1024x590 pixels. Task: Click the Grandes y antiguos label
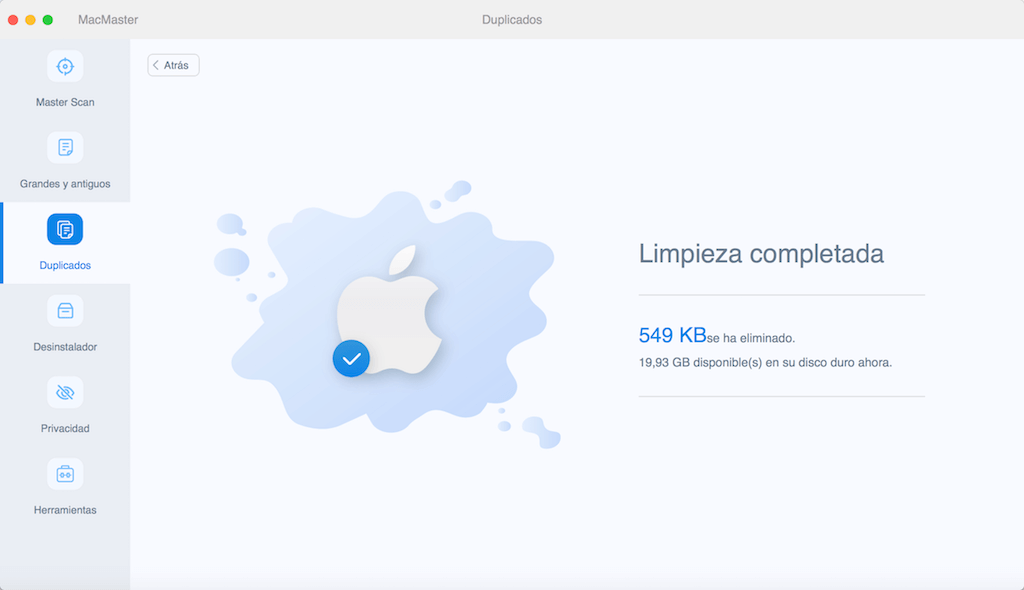(65, 184)
